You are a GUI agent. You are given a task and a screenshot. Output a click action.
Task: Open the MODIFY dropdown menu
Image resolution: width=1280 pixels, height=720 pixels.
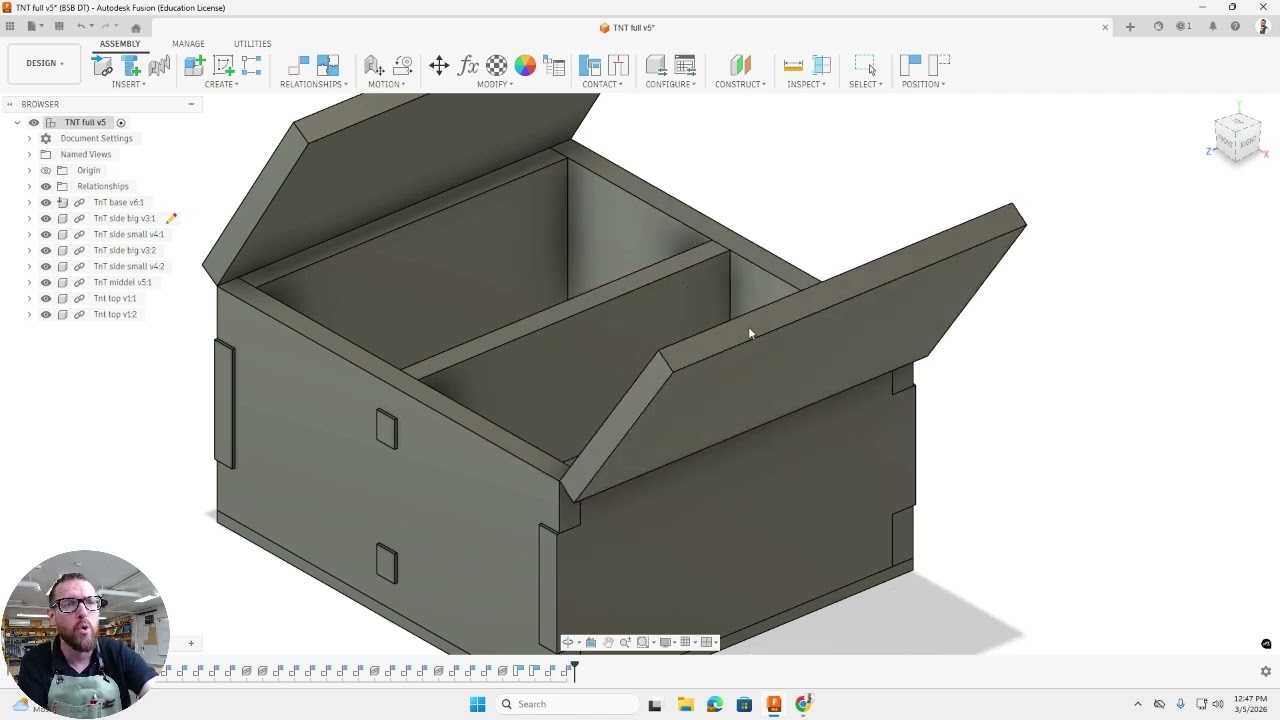click(x=495, y=84)
